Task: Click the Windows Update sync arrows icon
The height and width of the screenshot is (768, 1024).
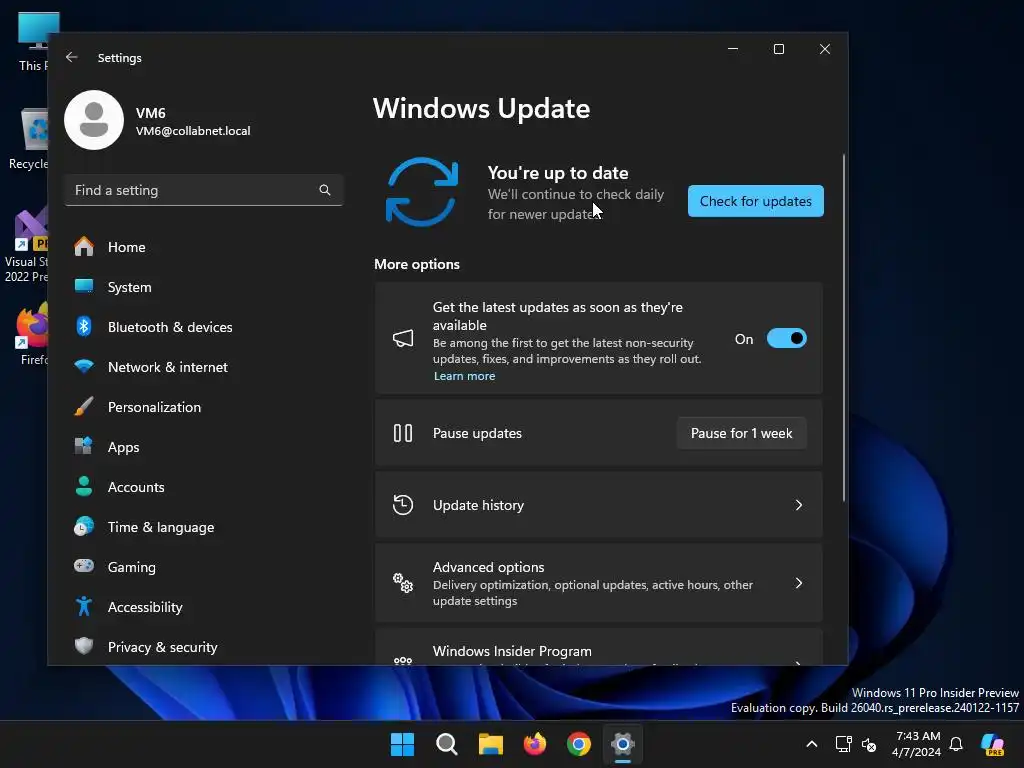Action: 422,192
